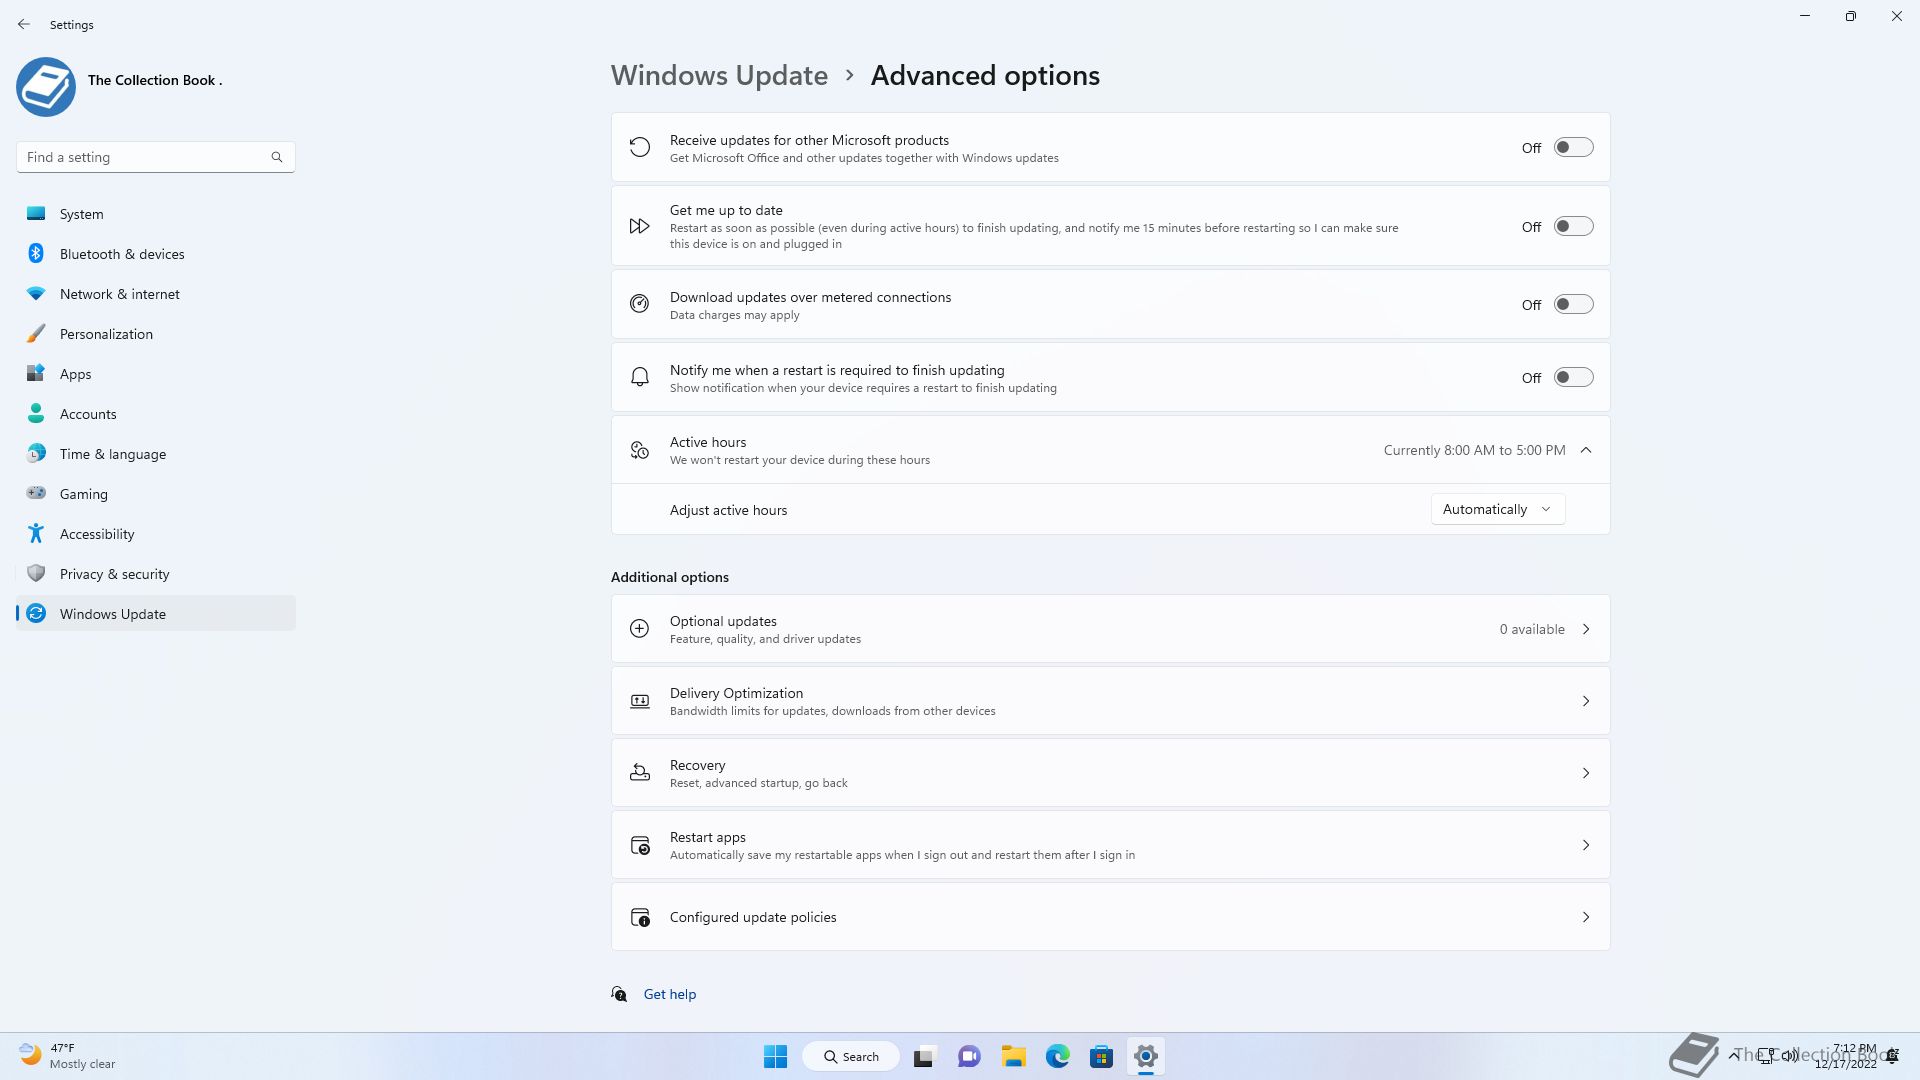Screen dimensions: 1920x1080
Task: Collapse the Active hours section
Action: 1586,450
